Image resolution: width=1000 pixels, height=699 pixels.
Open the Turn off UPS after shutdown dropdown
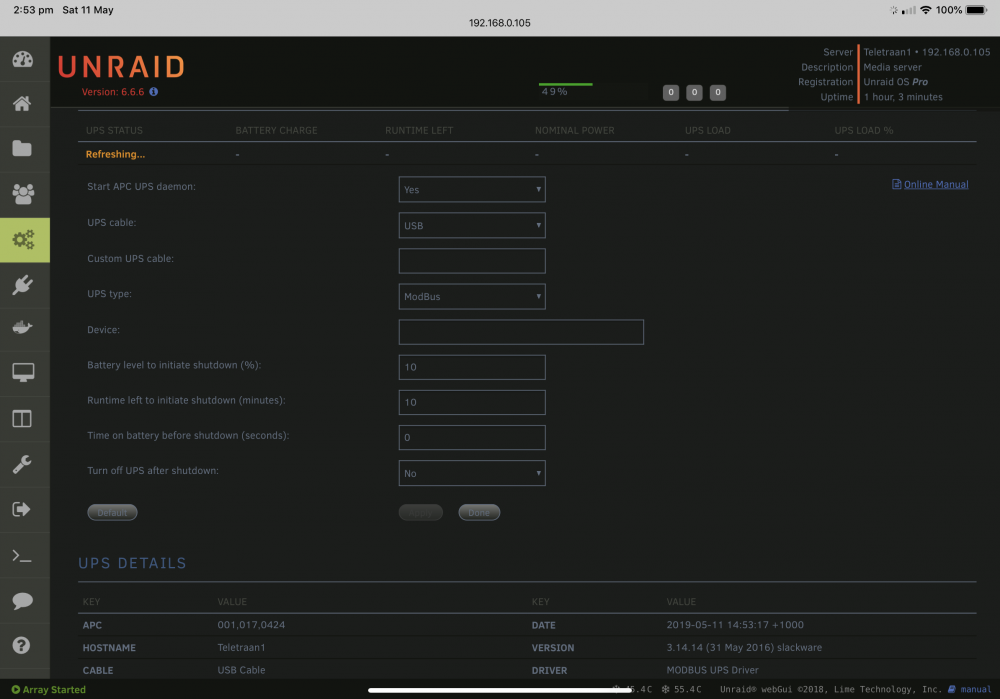(472, 473)
